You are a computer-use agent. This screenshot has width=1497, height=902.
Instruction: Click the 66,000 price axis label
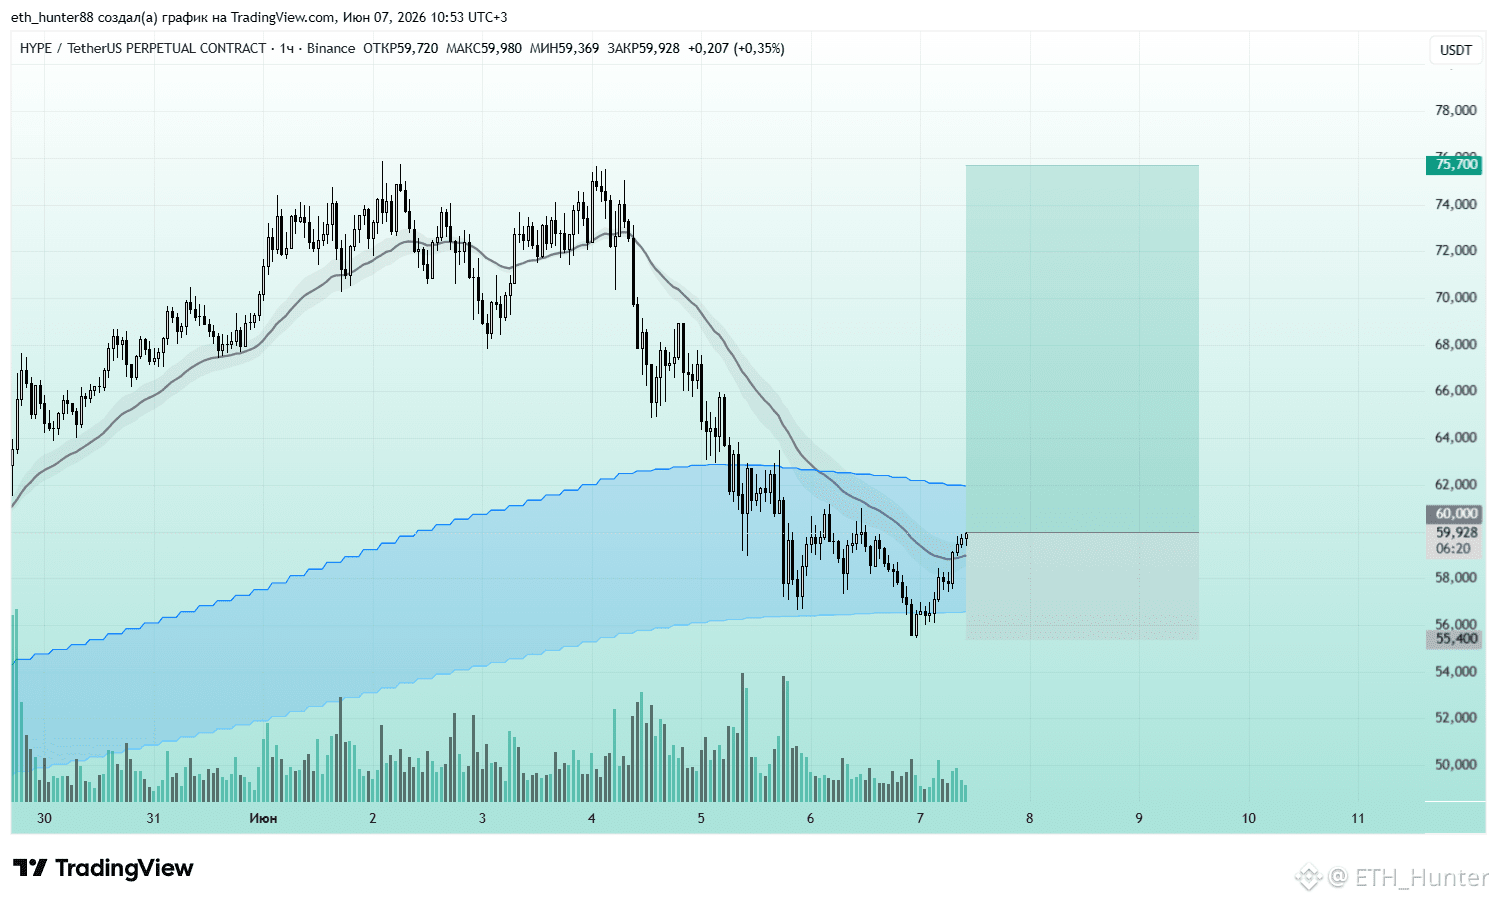click(x=1456, y=390)
